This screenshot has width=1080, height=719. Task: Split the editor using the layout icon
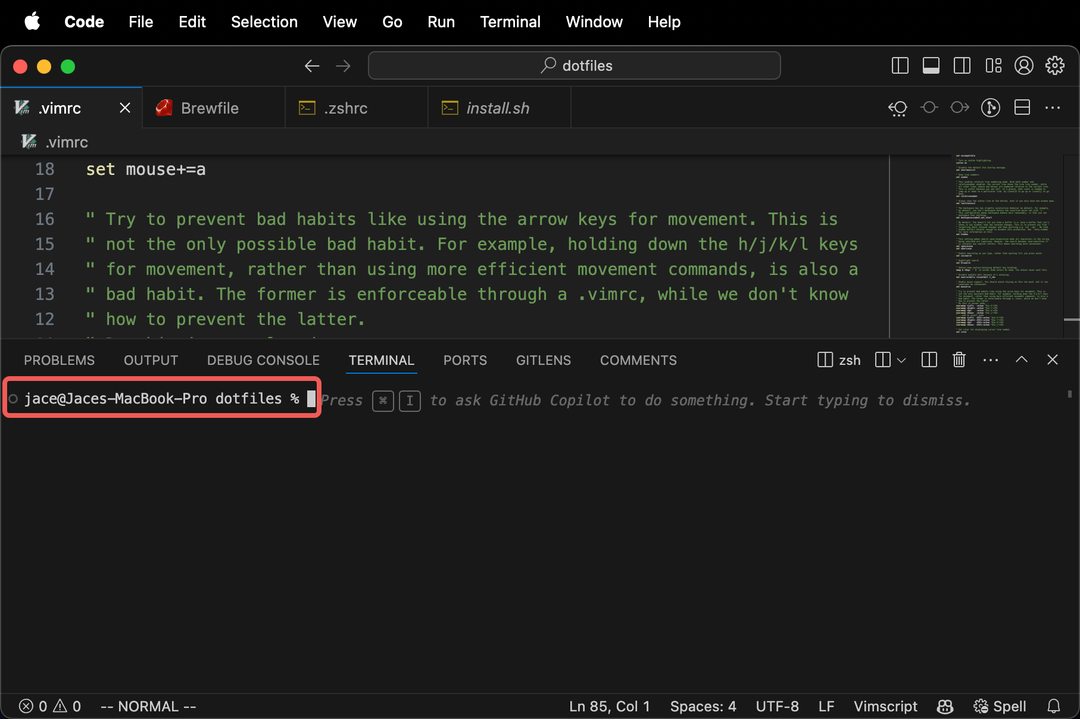[x=1022, y=108]
